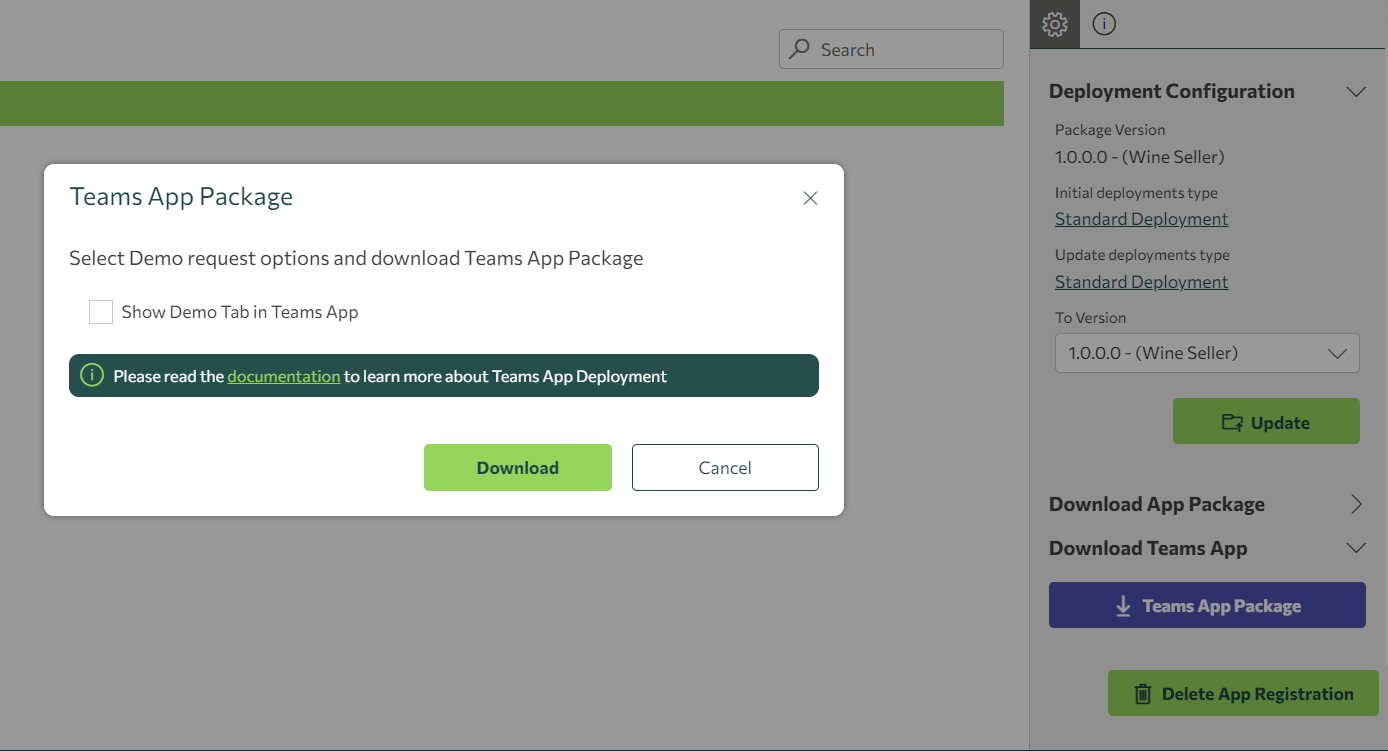
Task: Collapse the Deployment Configuration section
Action: tap(1356, 91)
